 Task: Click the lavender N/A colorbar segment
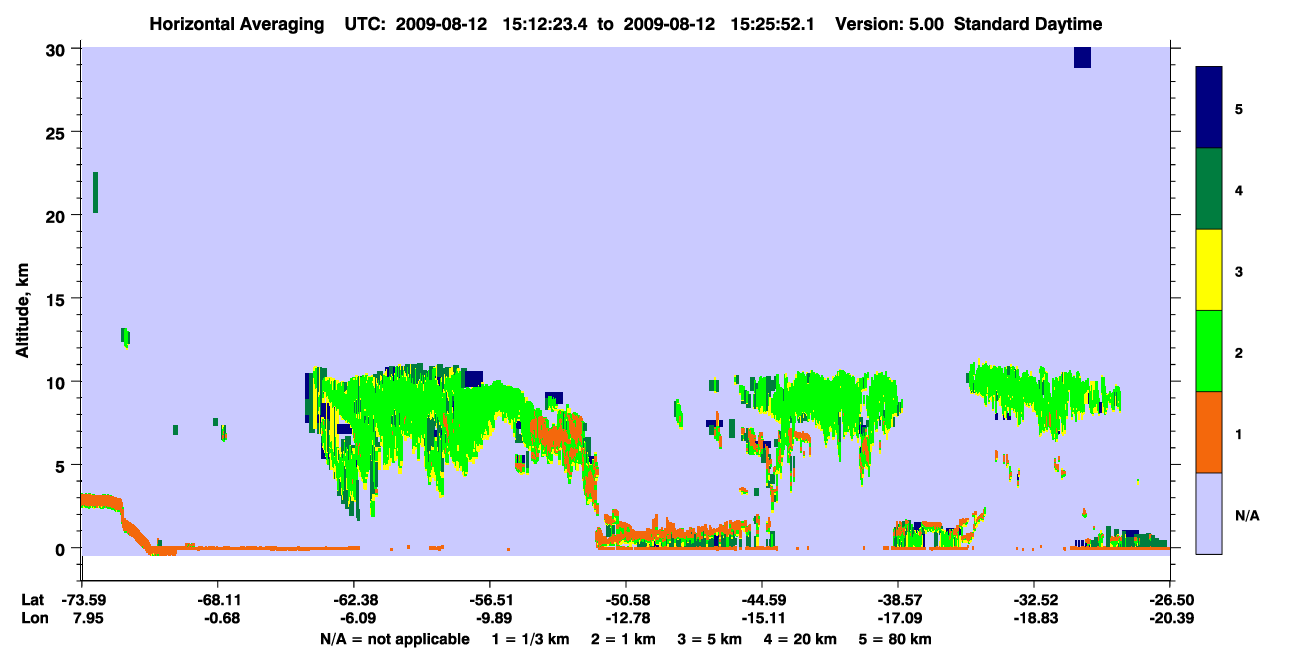1209,512
